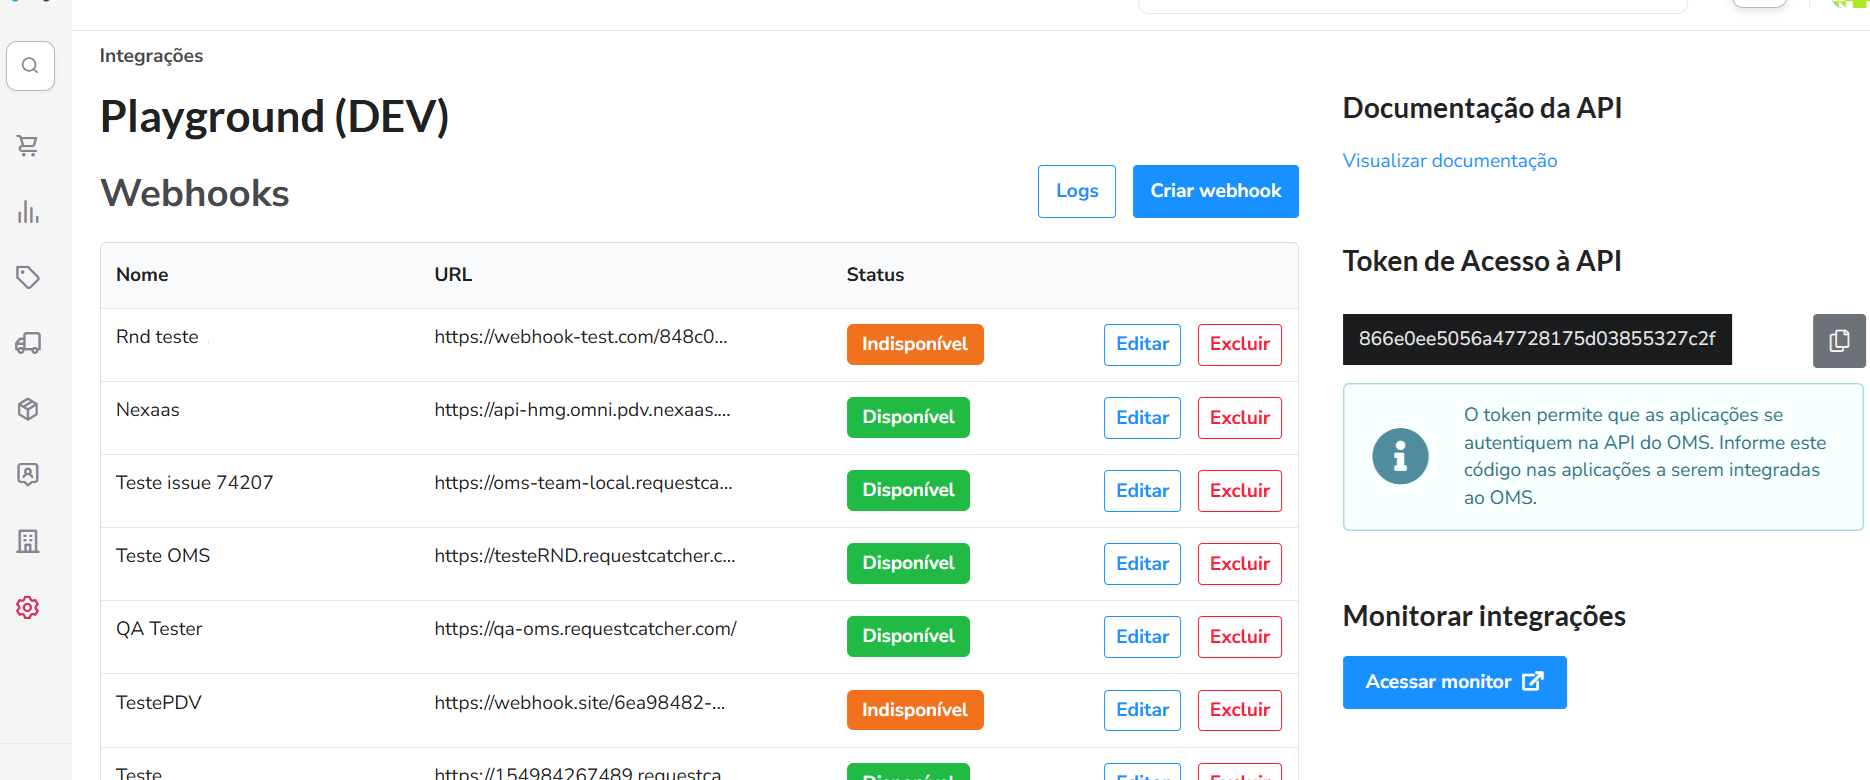The image size is (1870, 780).
Task: Delete the TestePDV webhook
Action: pos(1240,710)
